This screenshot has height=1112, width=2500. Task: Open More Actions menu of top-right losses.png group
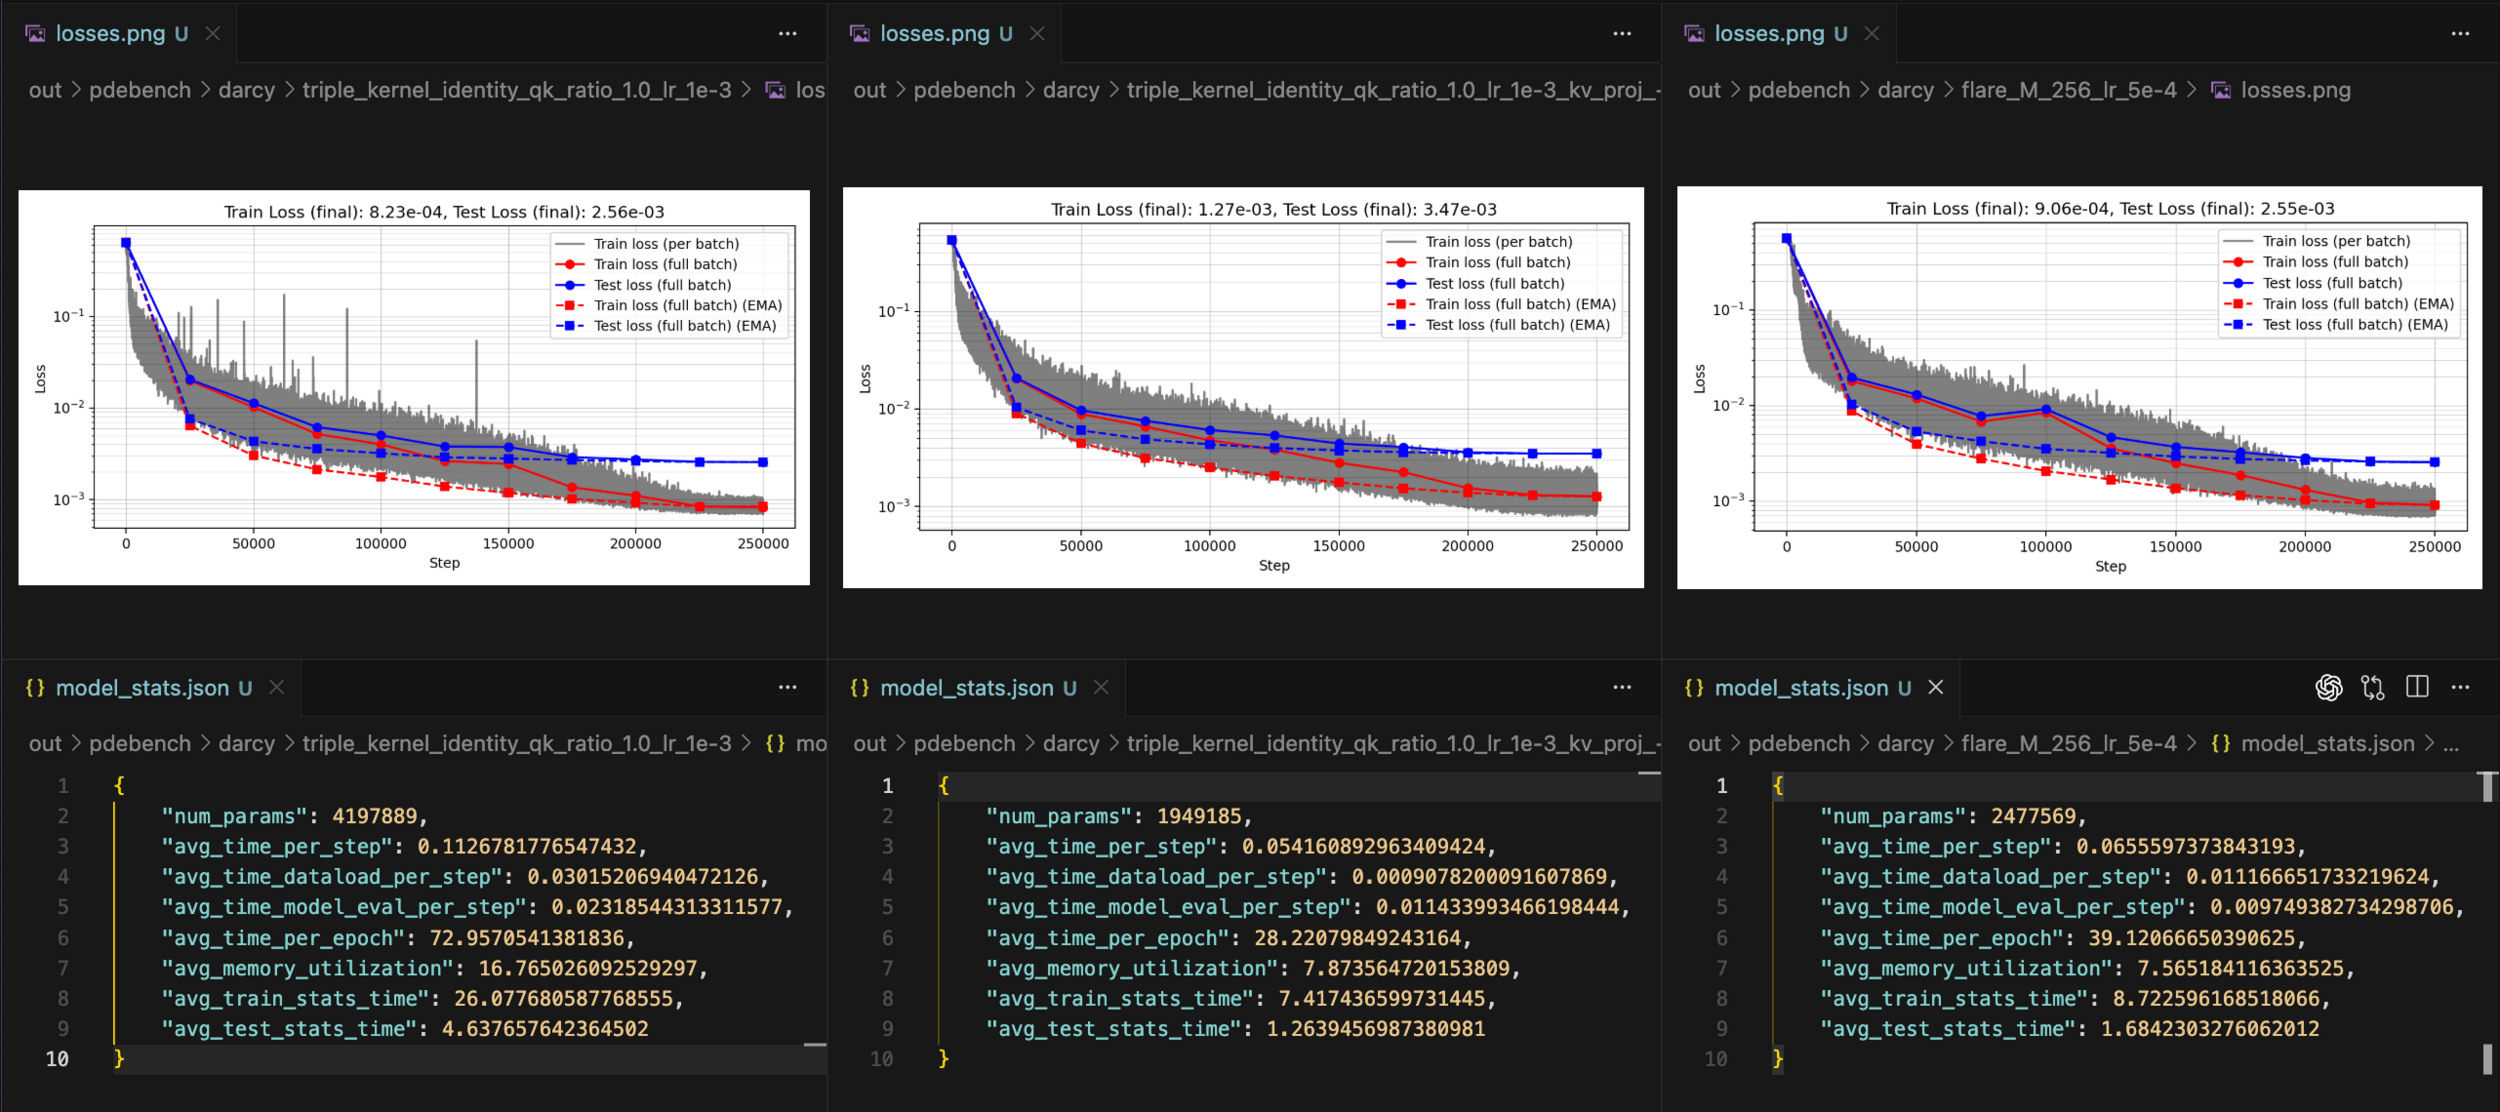pyautogui.click(x=2460, y=33)
